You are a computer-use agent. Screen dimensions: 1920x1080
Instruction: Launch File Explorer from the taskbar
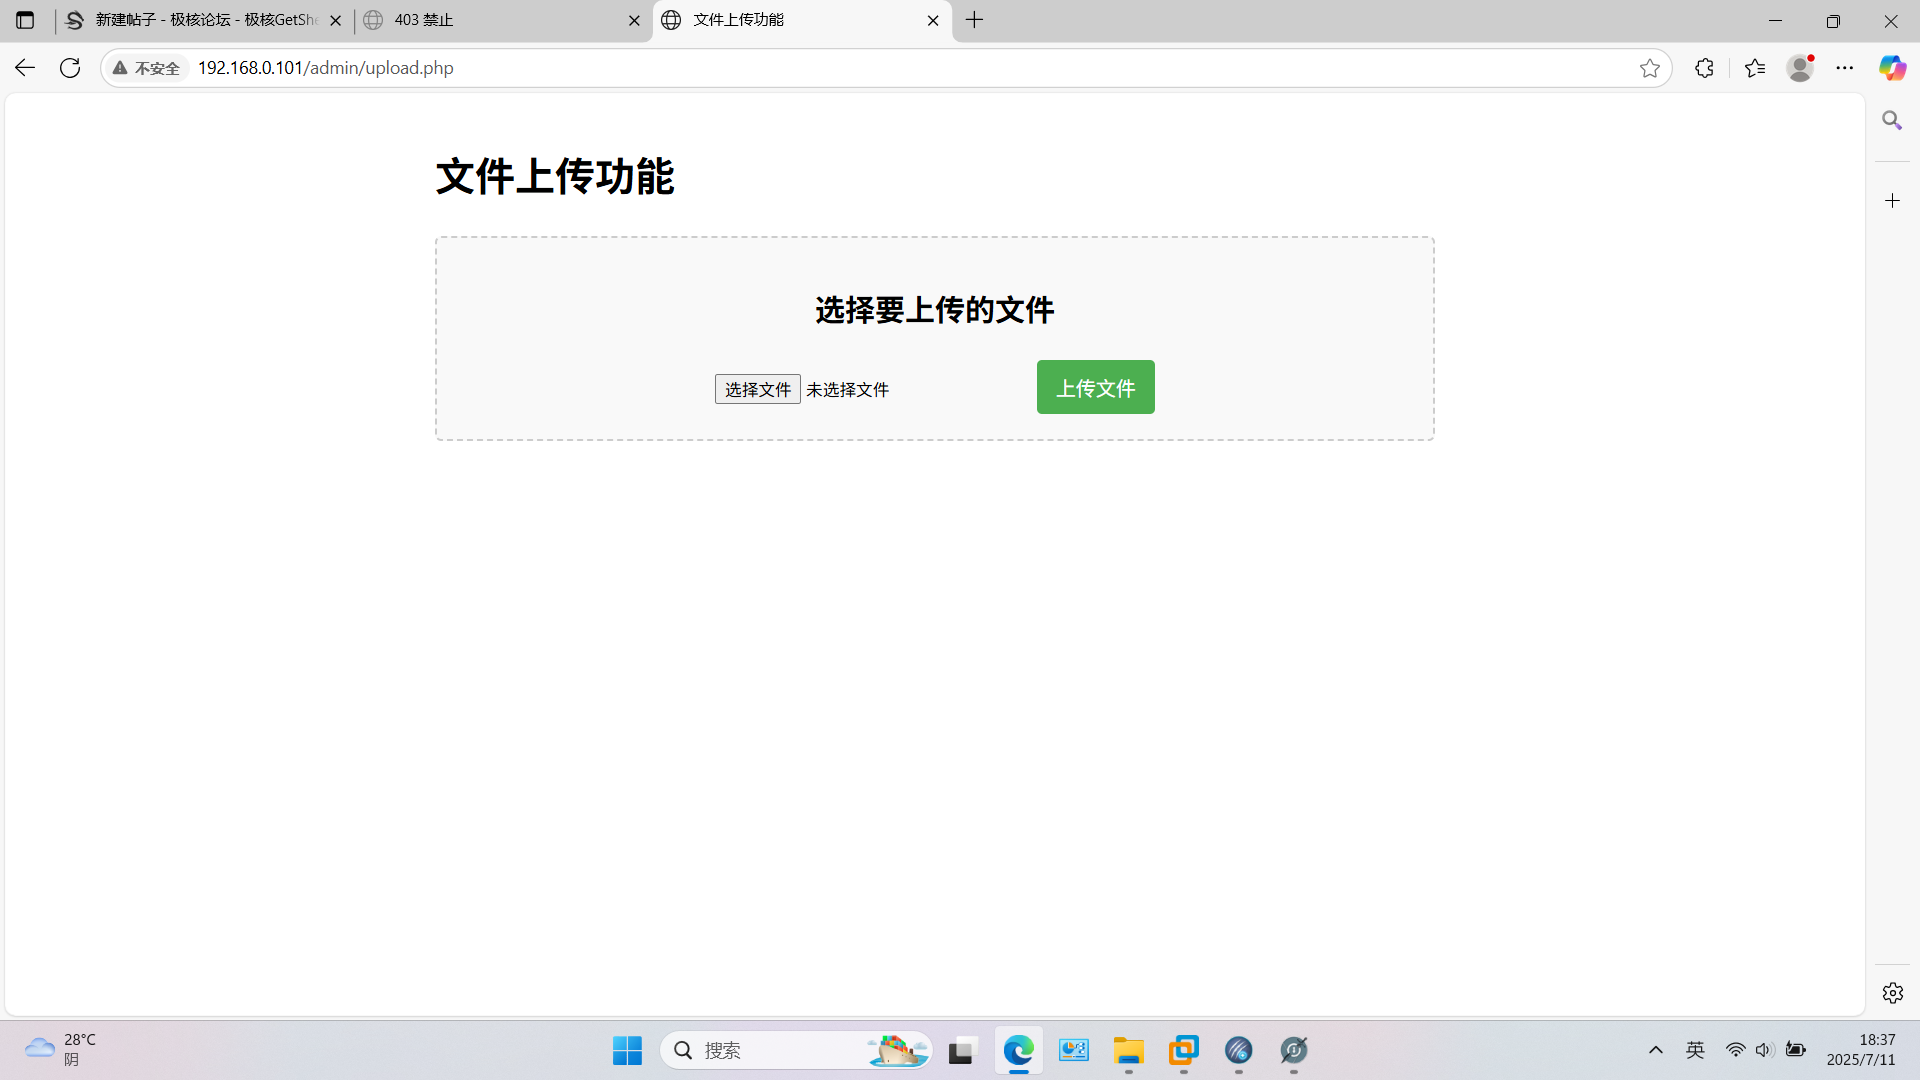1128,1051
